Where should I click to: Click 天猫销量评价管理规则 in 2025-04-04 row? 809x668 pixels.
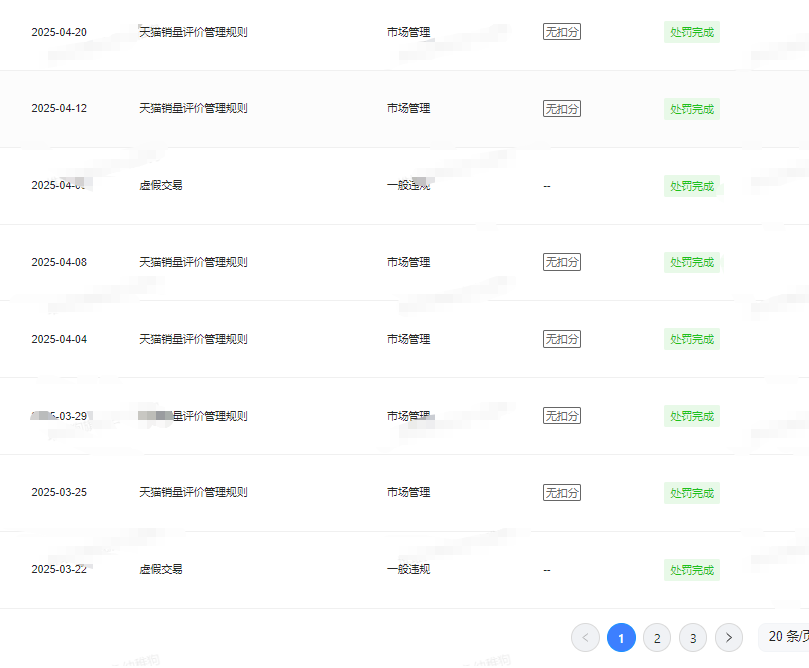point(193,339)
